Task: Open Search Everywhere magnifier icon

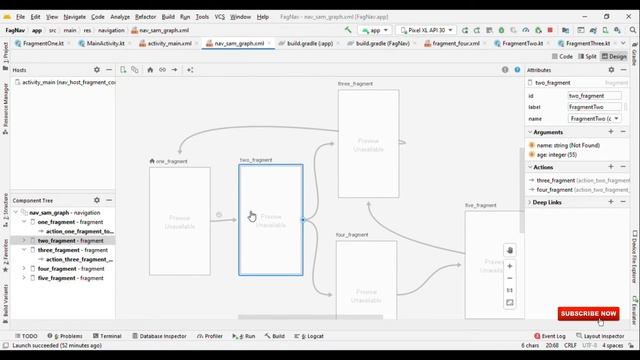Action: (x=633, y=30)
